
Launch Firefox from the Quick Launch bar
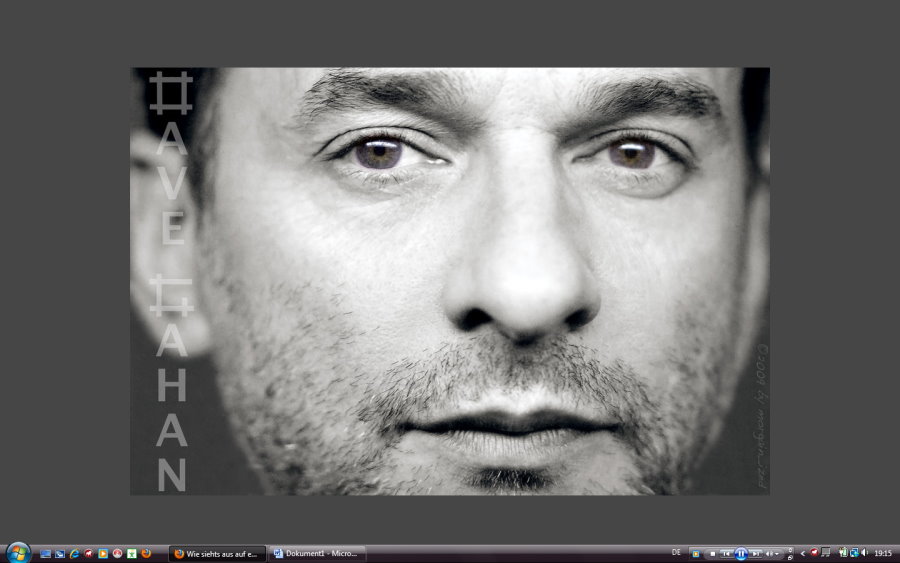click(x=146, y=553)
